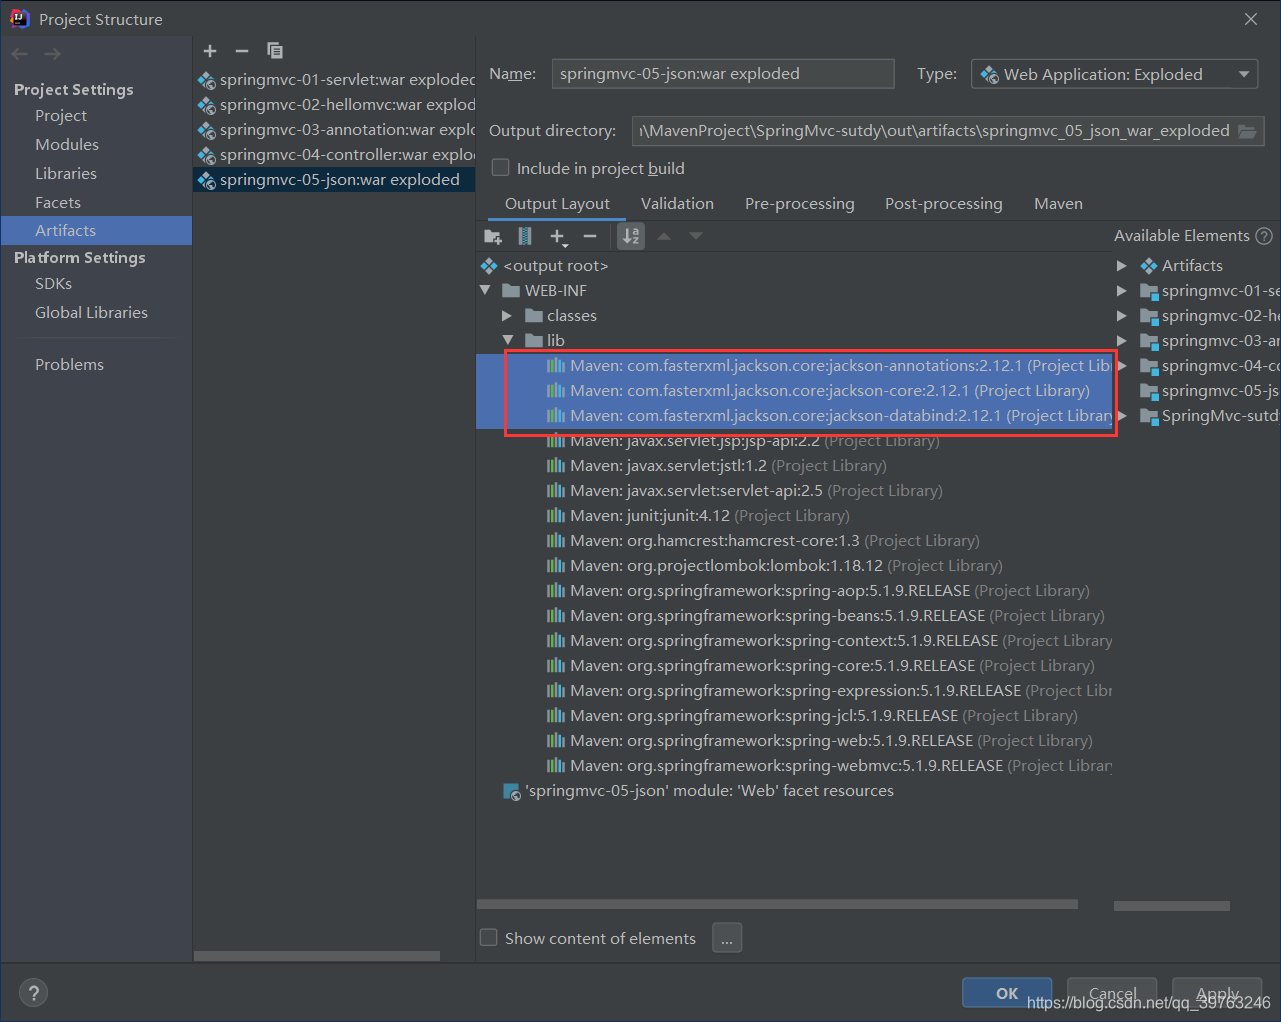
Task: Remove the selected artifact with minus icon
Action: (x=242, y=51)
